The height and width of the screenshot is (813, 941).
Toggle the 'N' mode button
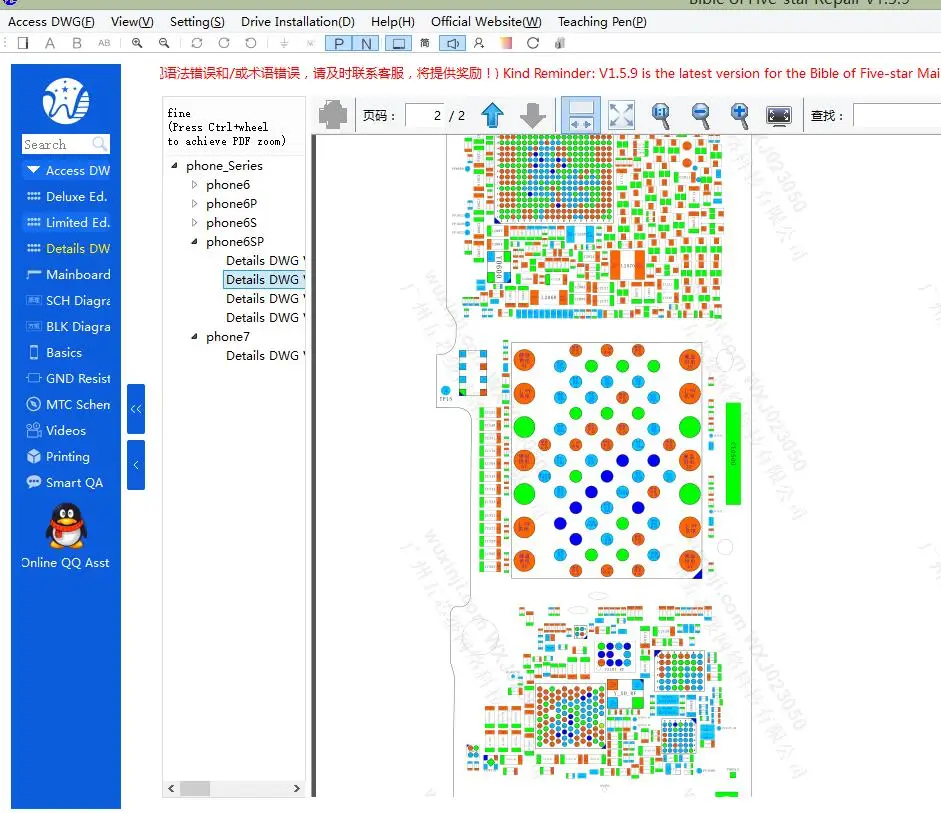coord(366,43)
